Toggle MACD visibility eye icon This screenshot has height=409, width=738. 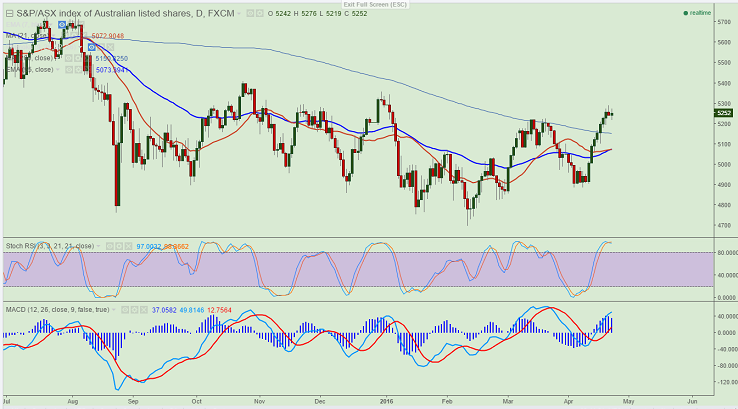coord(125,310)
